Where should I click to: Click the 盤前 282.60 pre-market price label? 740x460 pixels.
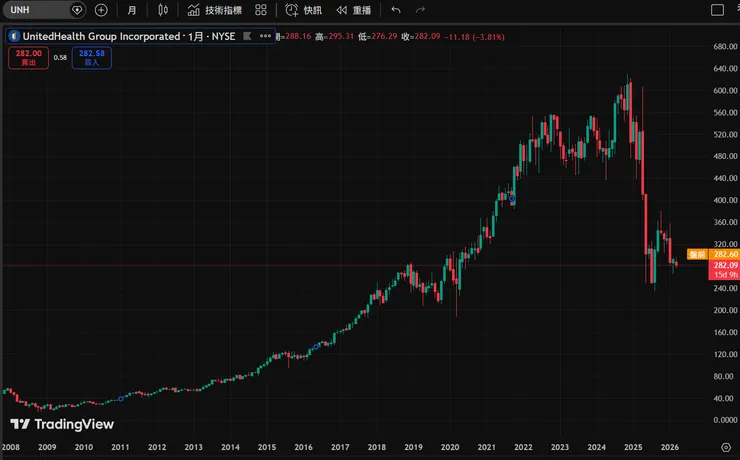pyautogui.click(x=714, y=254)
